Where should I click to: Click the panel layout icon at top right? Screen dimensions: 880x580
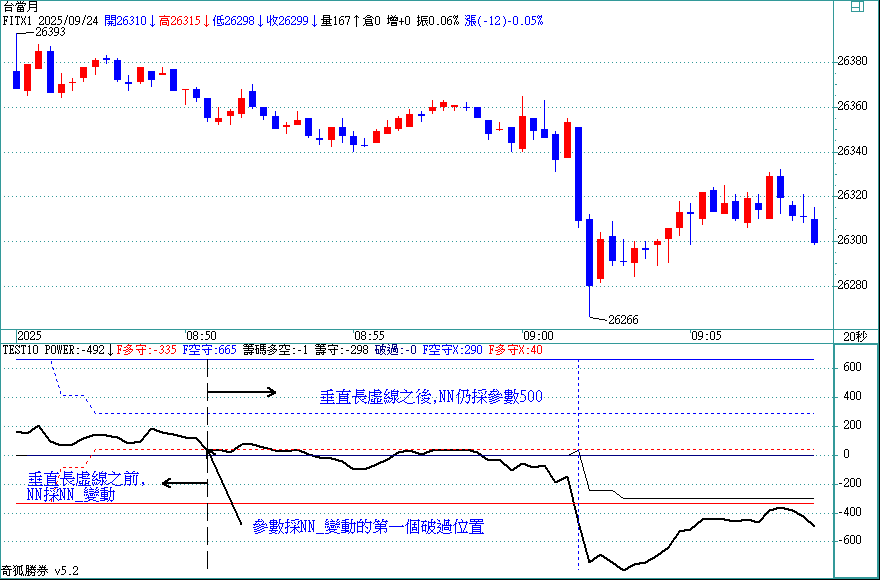point(857,7)
